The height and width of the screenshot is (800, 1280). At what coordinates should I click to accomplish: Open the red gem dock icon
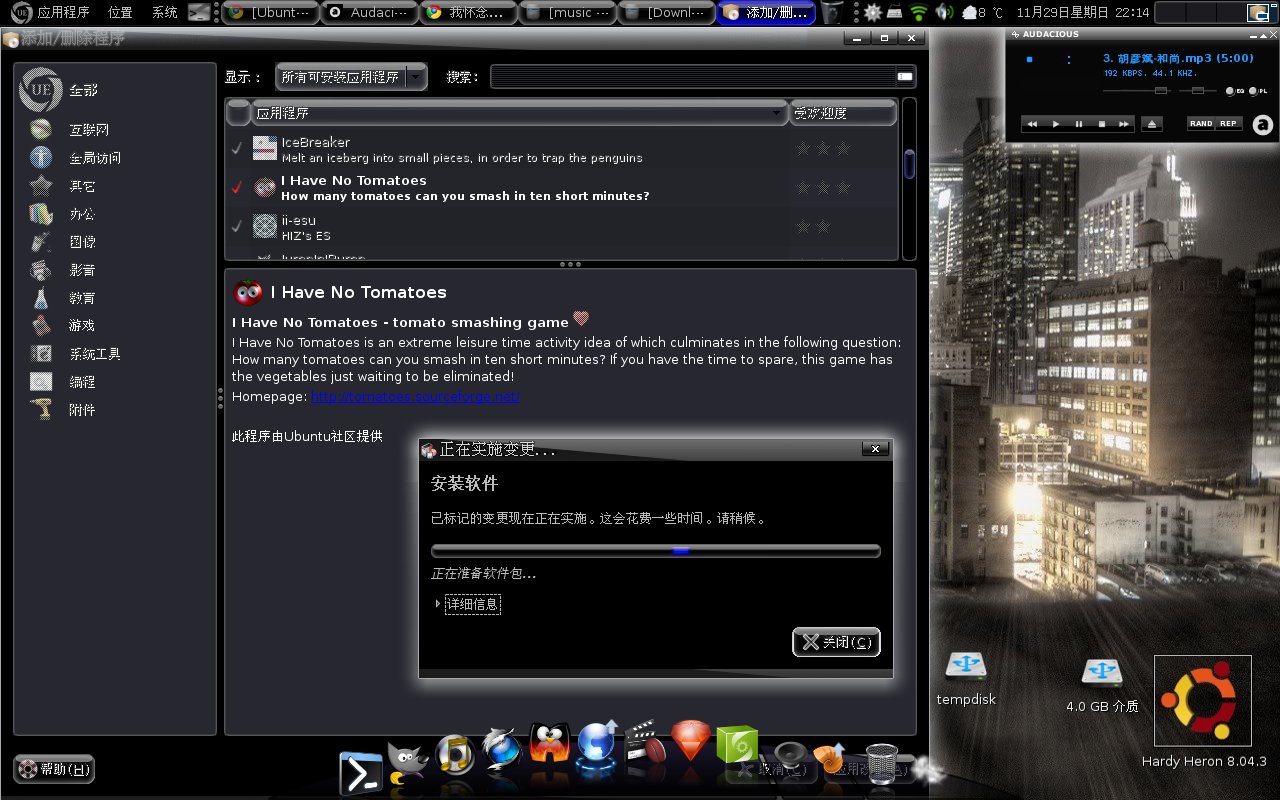(x=692, y=743)
